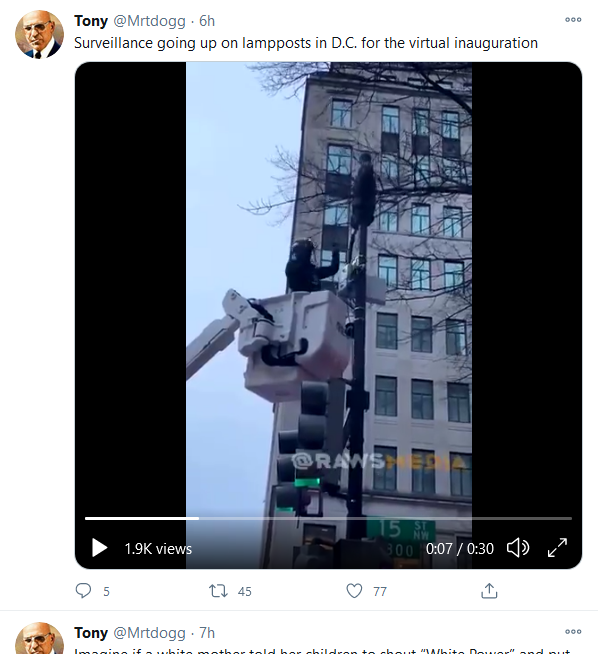Click the @Mrtdogg handle on second tweet

149,633
